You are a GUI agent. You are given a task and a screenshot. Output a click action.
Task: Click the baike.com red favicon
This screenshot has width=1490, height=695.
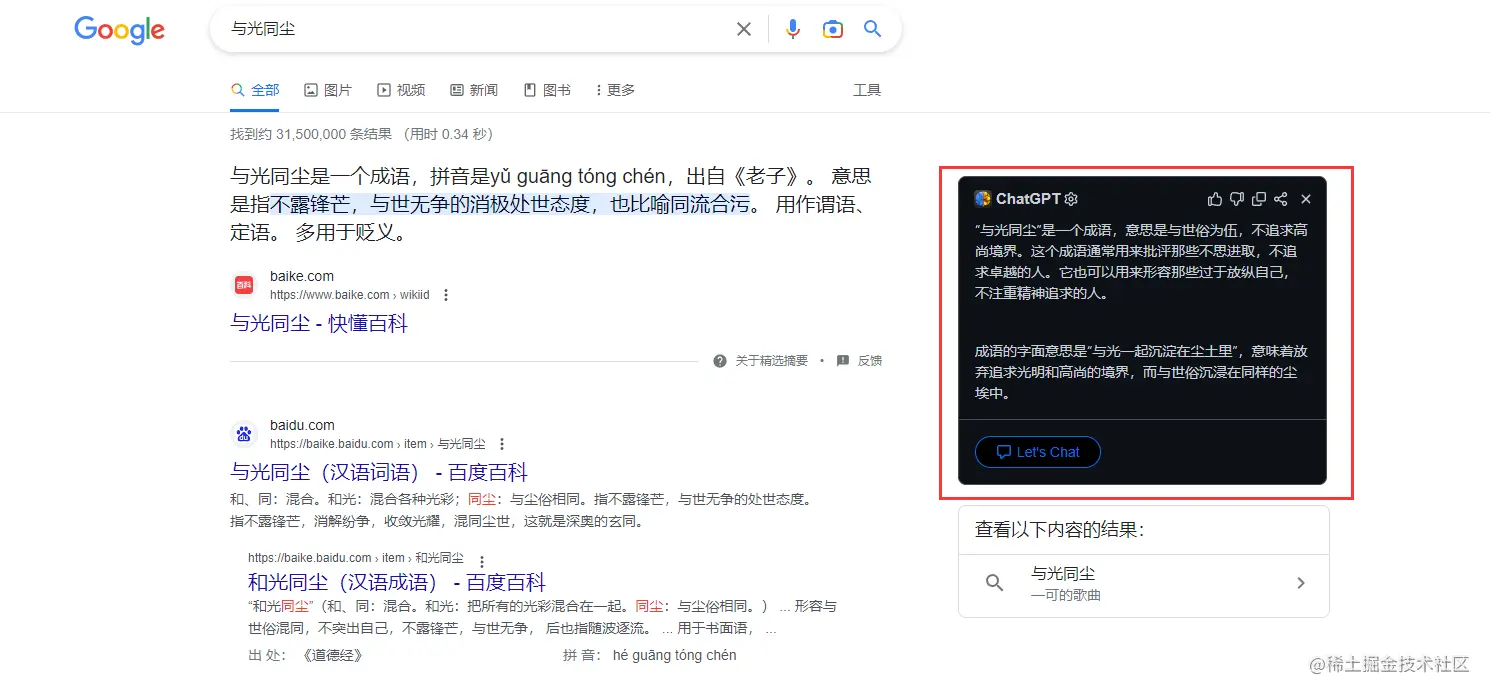[244, 285]
